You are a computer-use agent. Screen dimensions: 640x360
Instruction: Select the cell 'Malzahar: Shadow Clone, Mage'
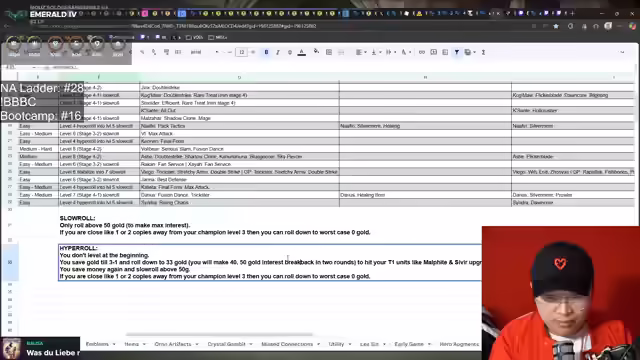point(239,118)
